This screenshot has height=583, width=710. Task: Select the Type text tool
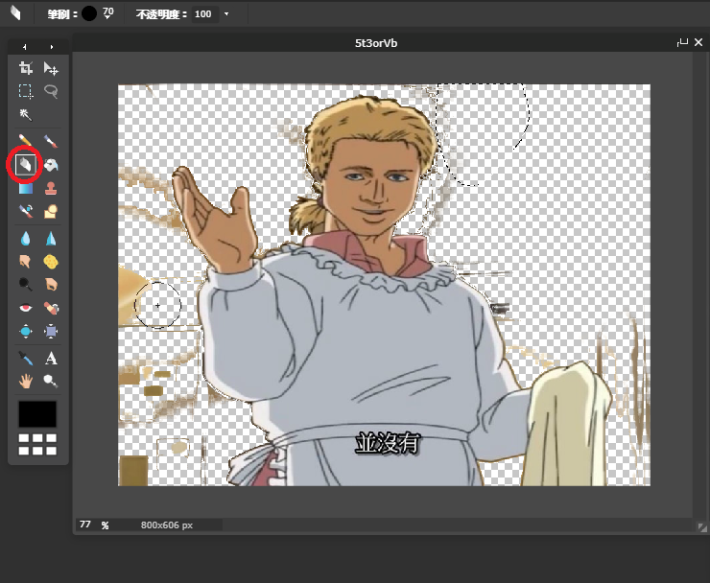pos(51,358)
